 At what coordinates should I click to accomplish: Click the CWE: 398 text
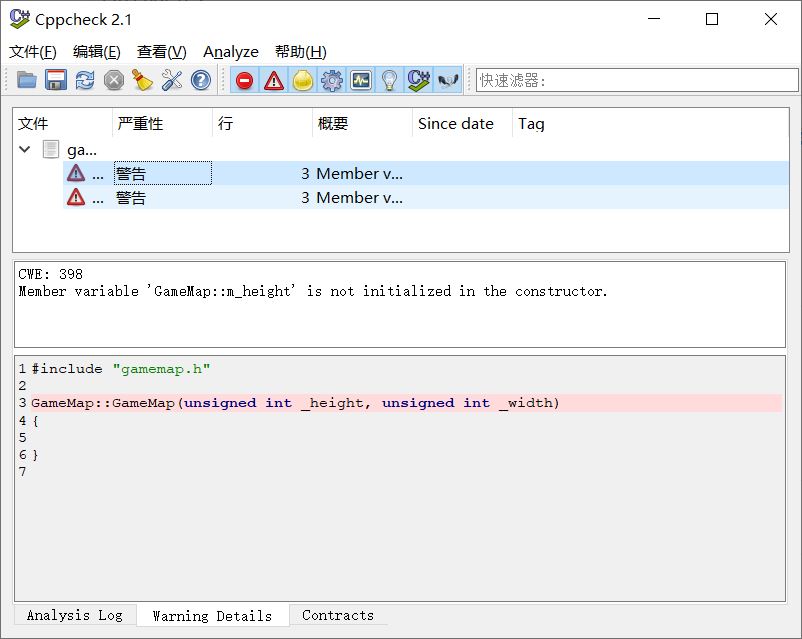click(x=51, y=274)
